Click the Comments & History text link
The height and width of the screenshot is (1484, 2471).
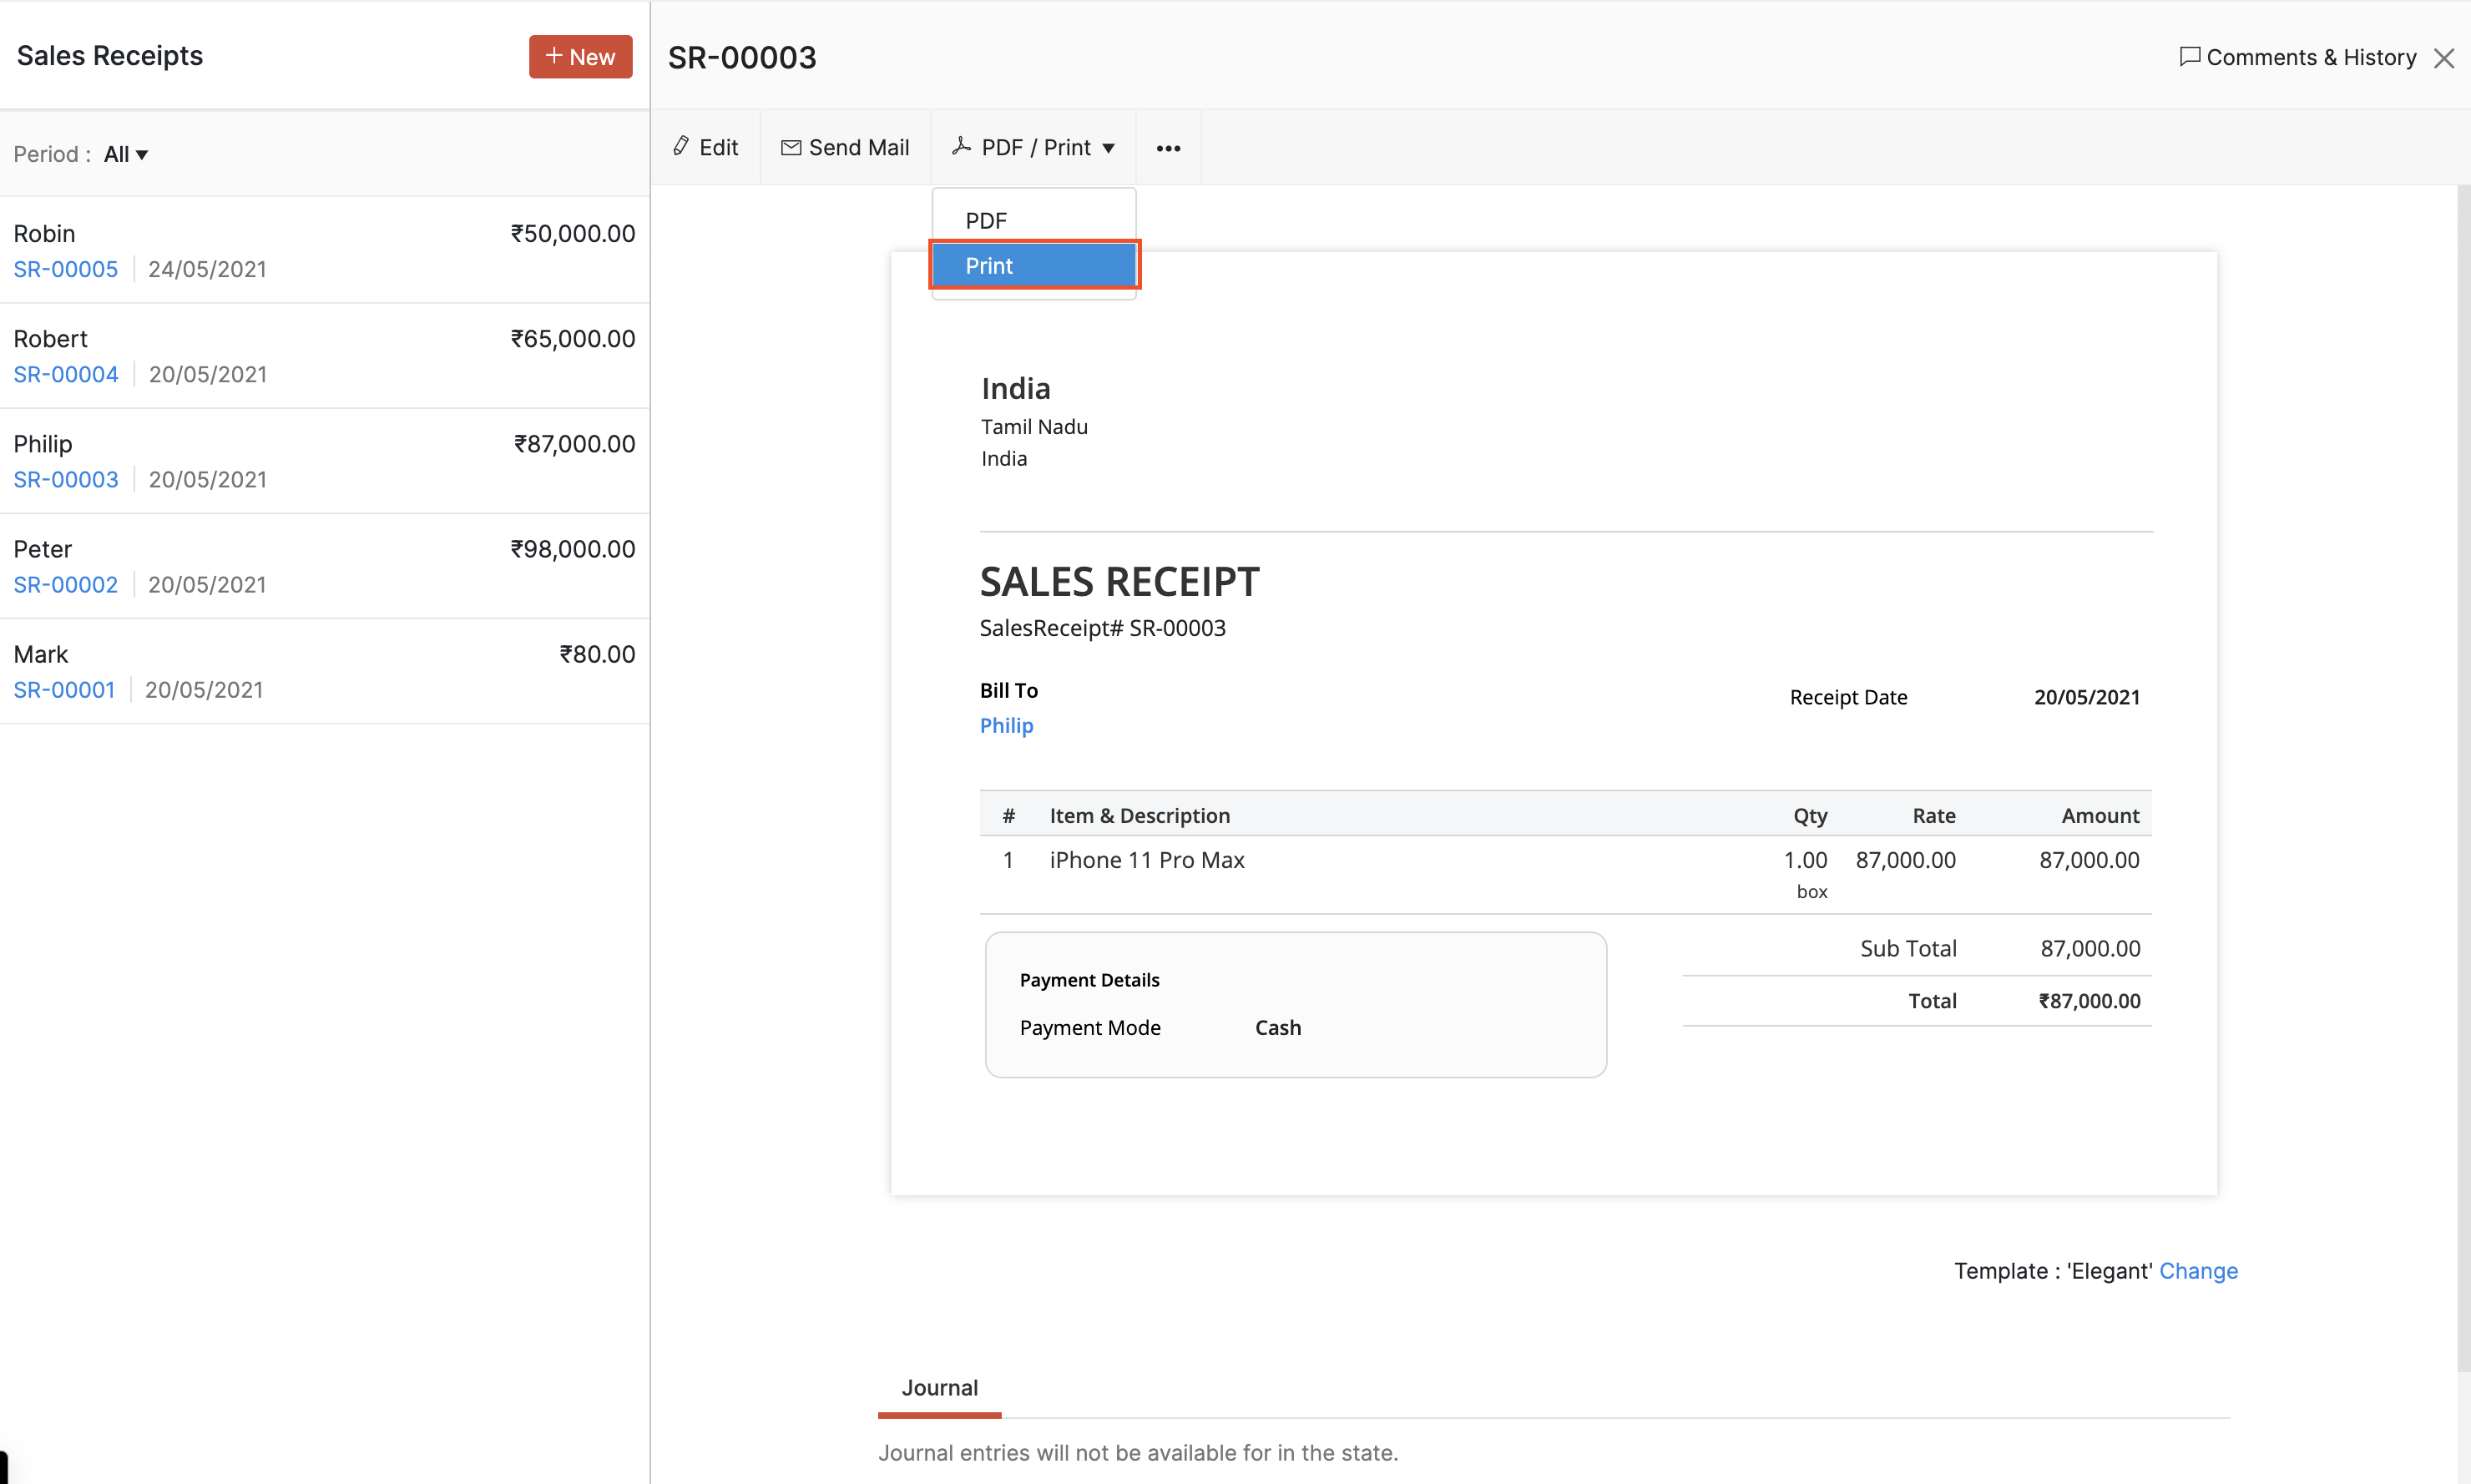2310,57
